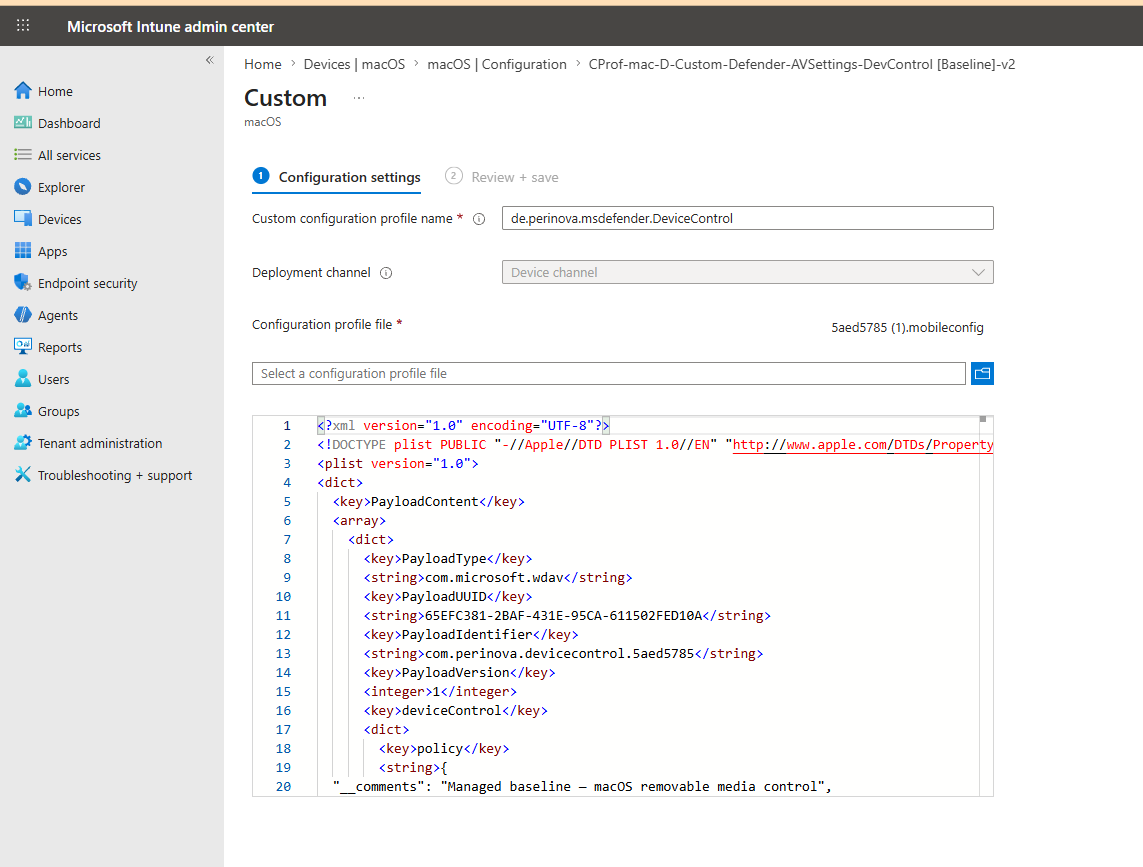The width and height of the screenshot is (1143, 867).
Task: Click the PayloadUUID value line
Action: click(x=567, y=615)
